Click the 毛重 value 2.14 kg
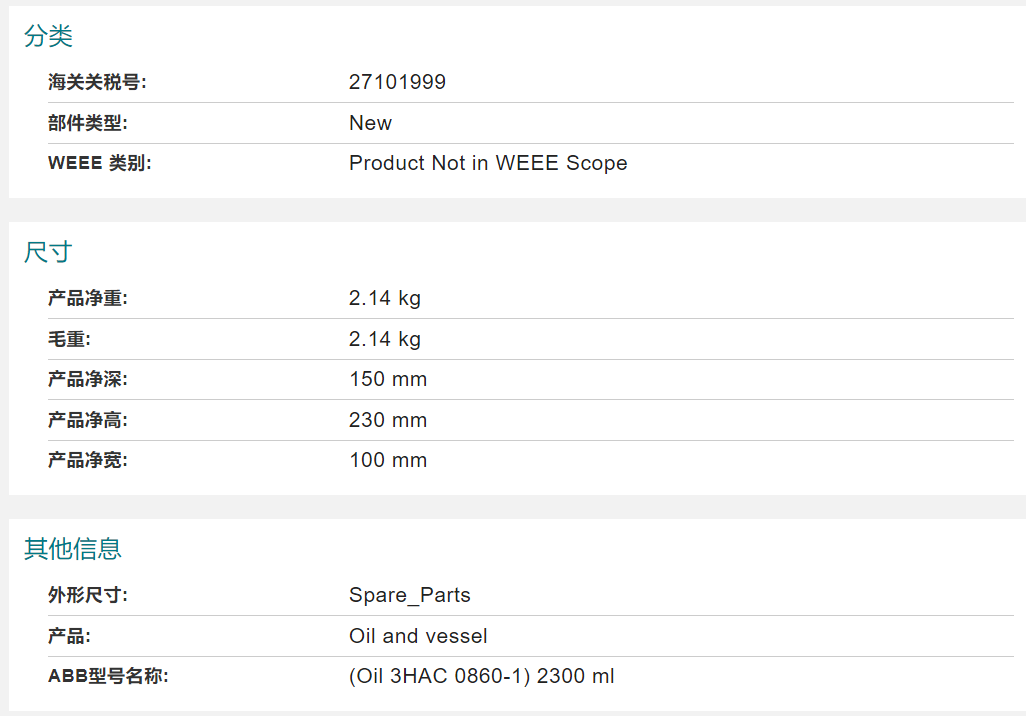Screen dimensions: 1026x716 [x=385, y=339]
